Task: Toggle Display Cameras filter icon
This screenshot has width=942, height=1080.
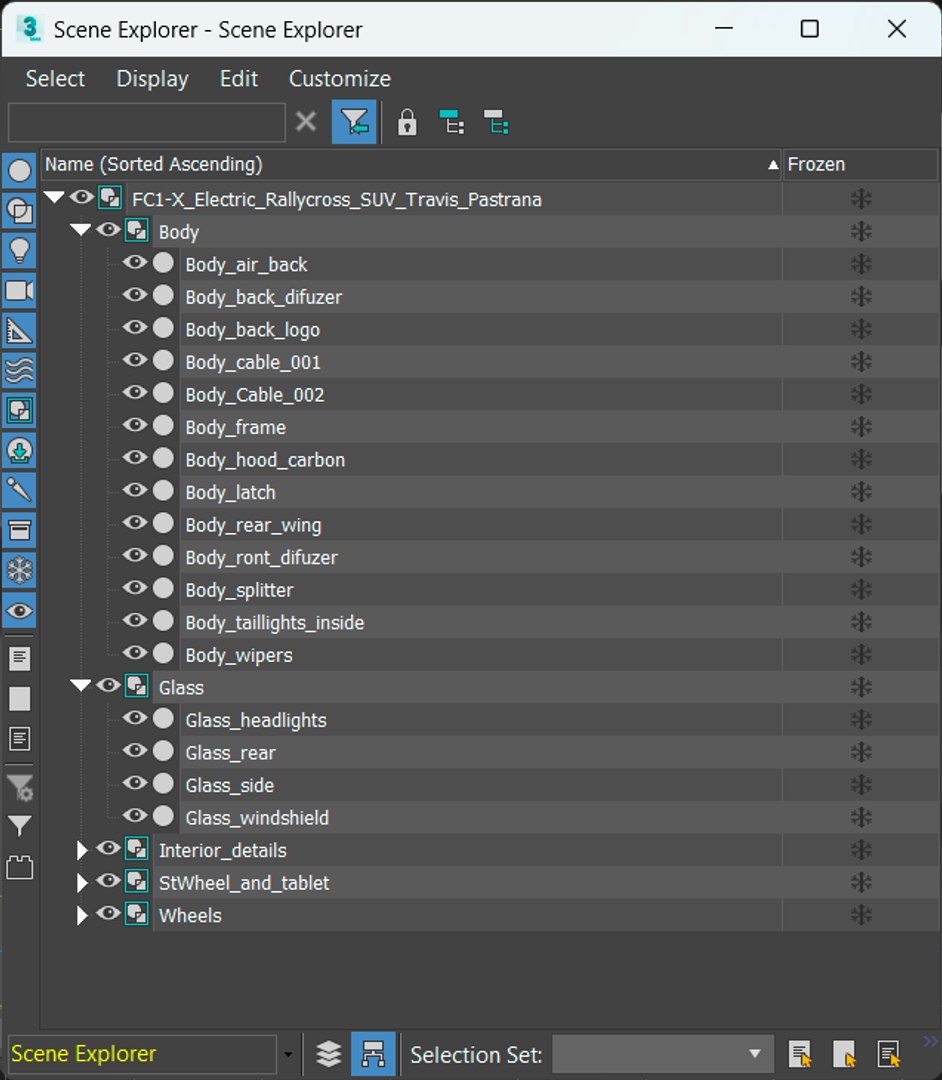Action: (x=19, y=290)
